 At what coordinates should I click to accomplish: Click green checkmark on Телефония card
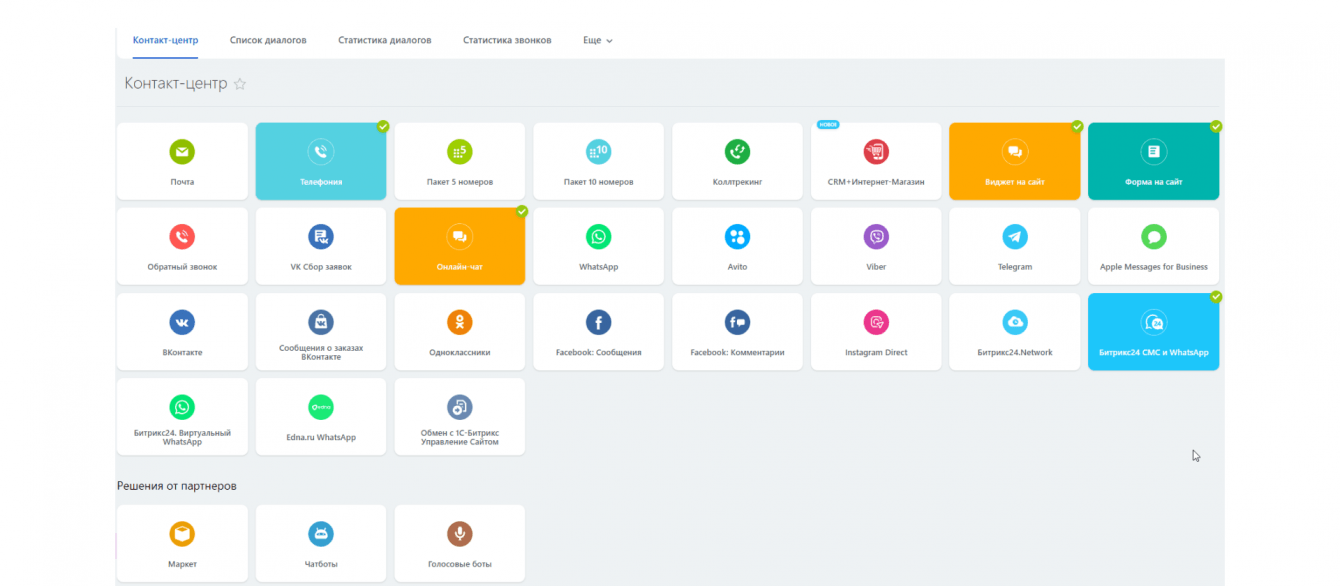click(383, 127)
